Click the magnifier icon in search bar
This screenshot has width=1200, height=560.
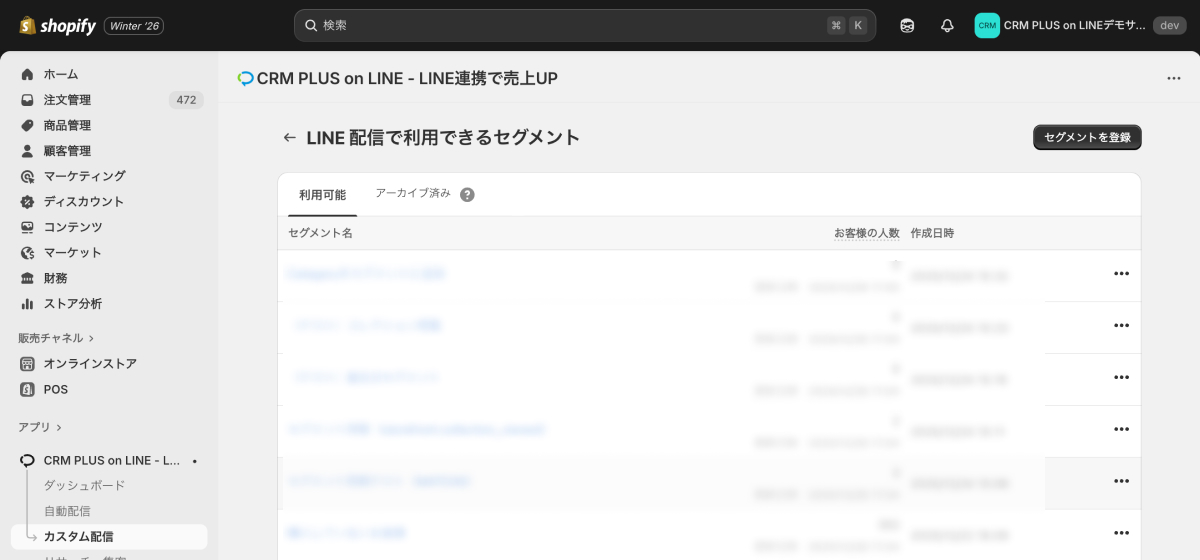pyautogui.click(x=311, y=25)
